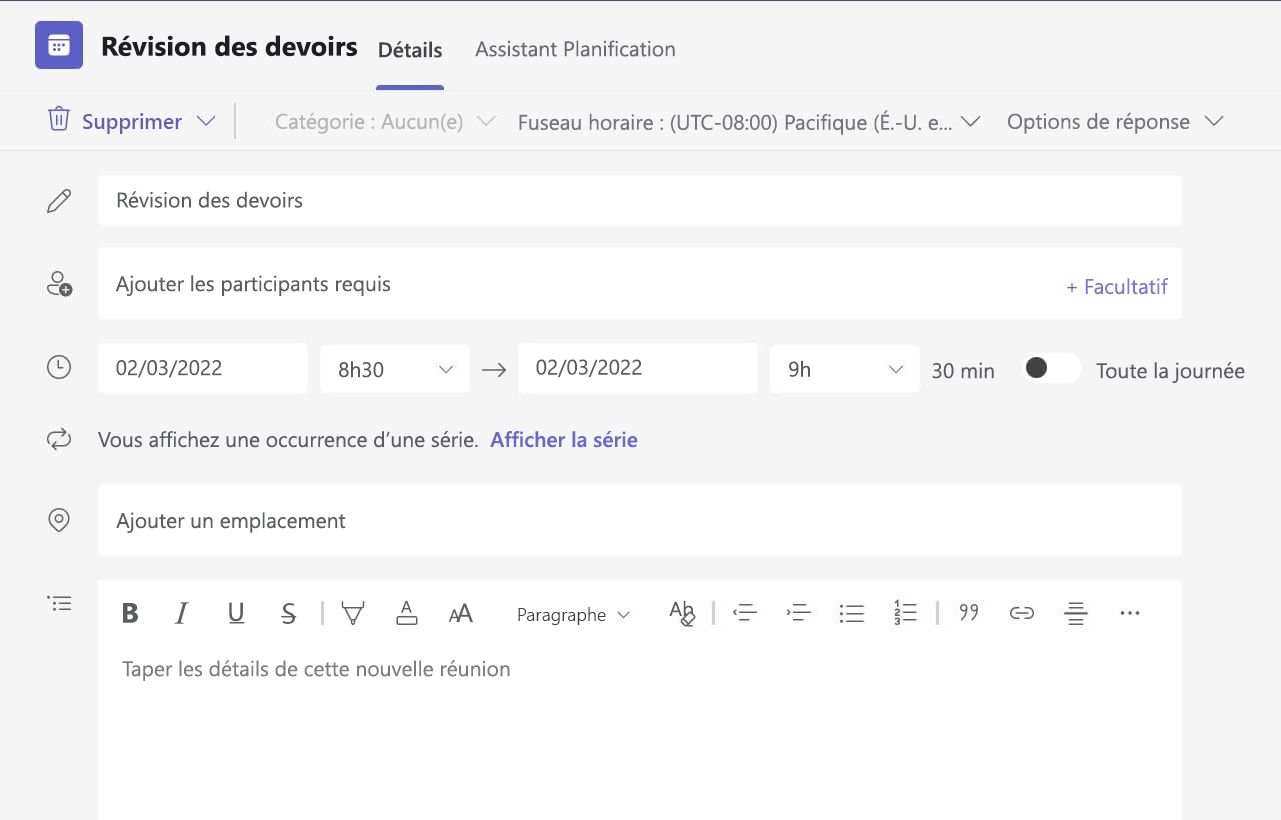Screen dimensions: 1281x820
Task: Open the 9h end time dropdown
Action: coord(845,369)
